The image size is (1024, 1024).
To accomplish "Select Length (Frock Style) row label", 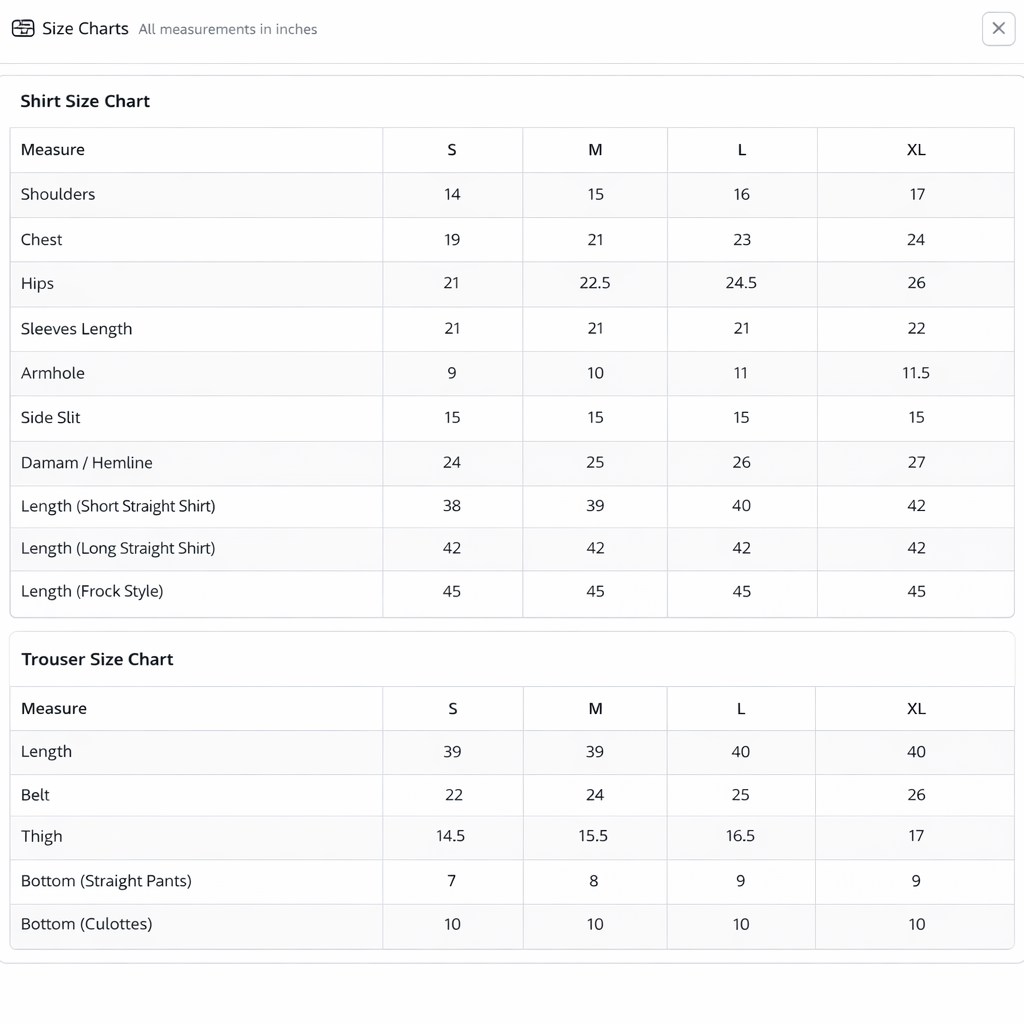I will tap(92, 591).
